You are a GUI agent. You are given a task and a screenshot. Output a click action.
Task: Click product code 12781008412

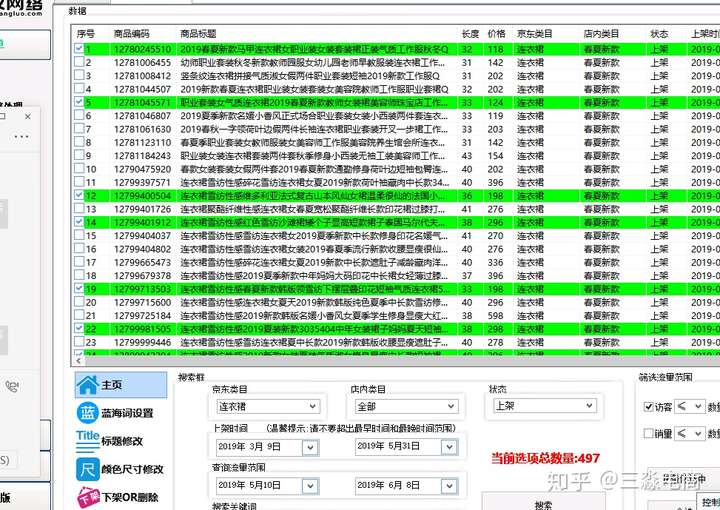point(142,76)
